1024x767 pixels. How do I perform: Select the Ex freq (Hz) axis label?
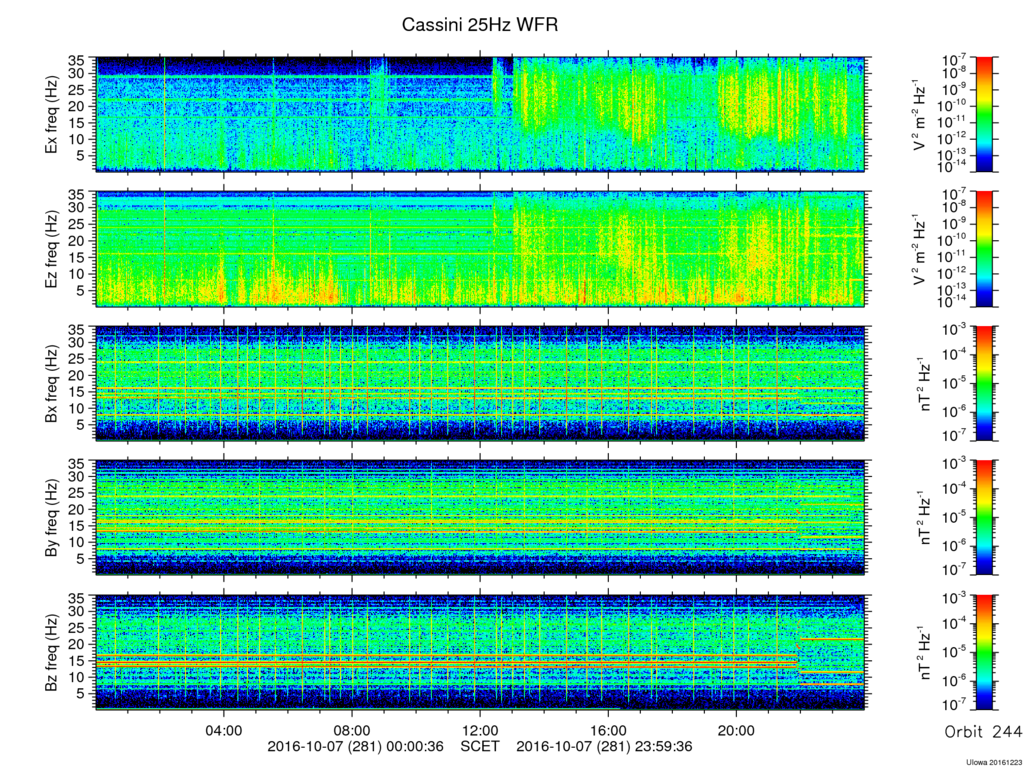point(52,115)
